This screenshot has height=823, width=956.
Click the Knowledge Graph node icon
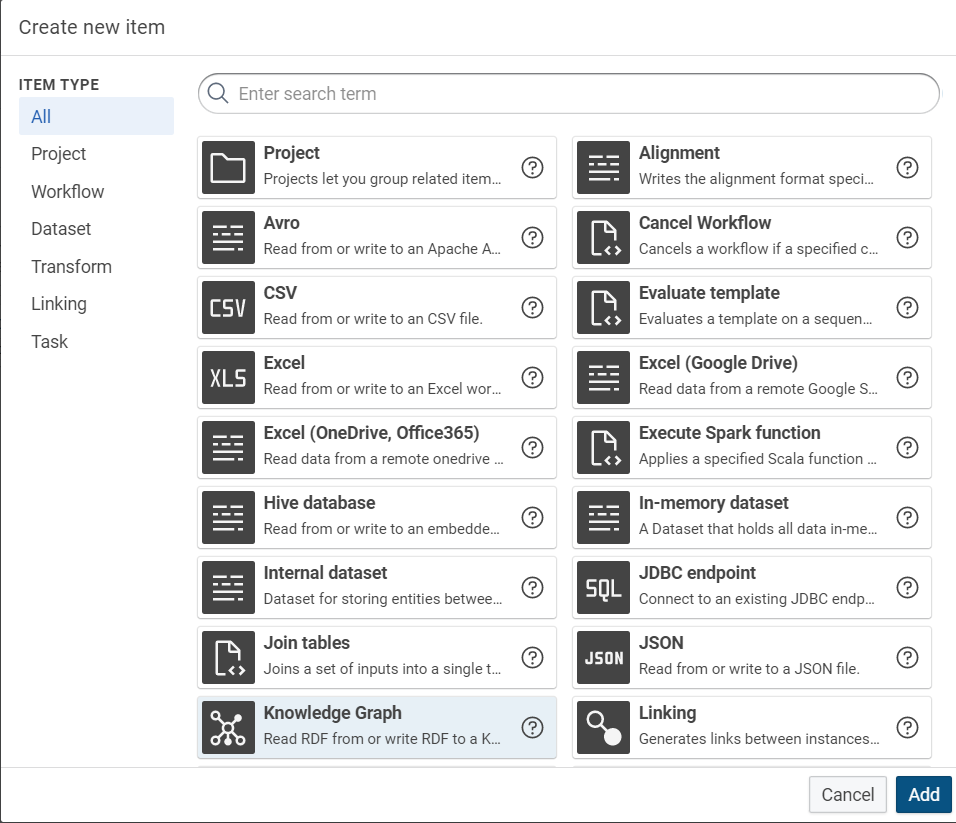click(228, 727)
